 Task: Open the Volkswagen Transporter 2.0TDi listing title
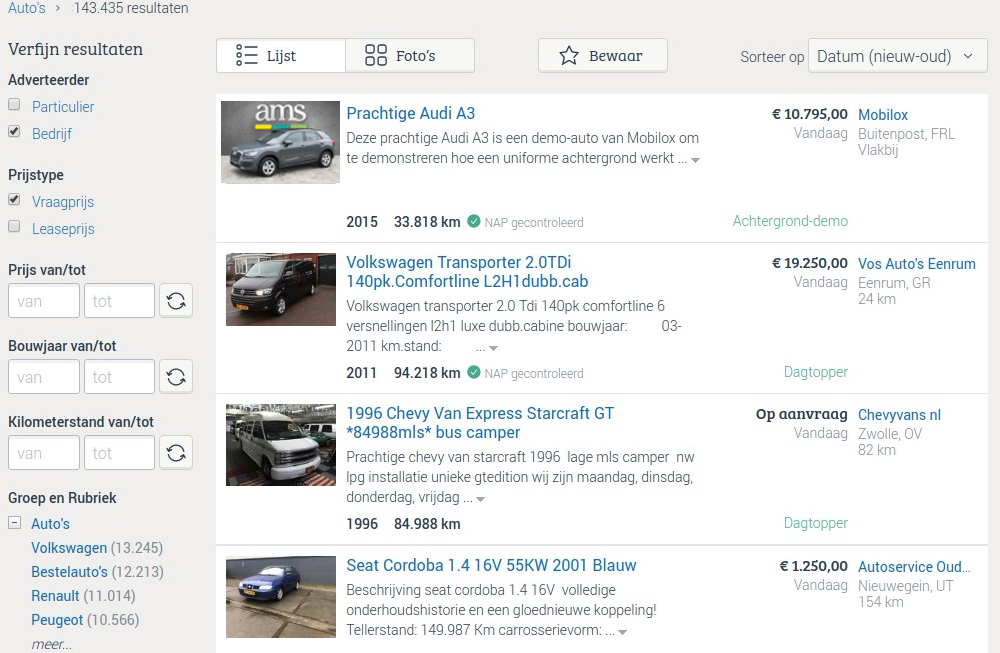pyautogui.click(x=467, y=272)
